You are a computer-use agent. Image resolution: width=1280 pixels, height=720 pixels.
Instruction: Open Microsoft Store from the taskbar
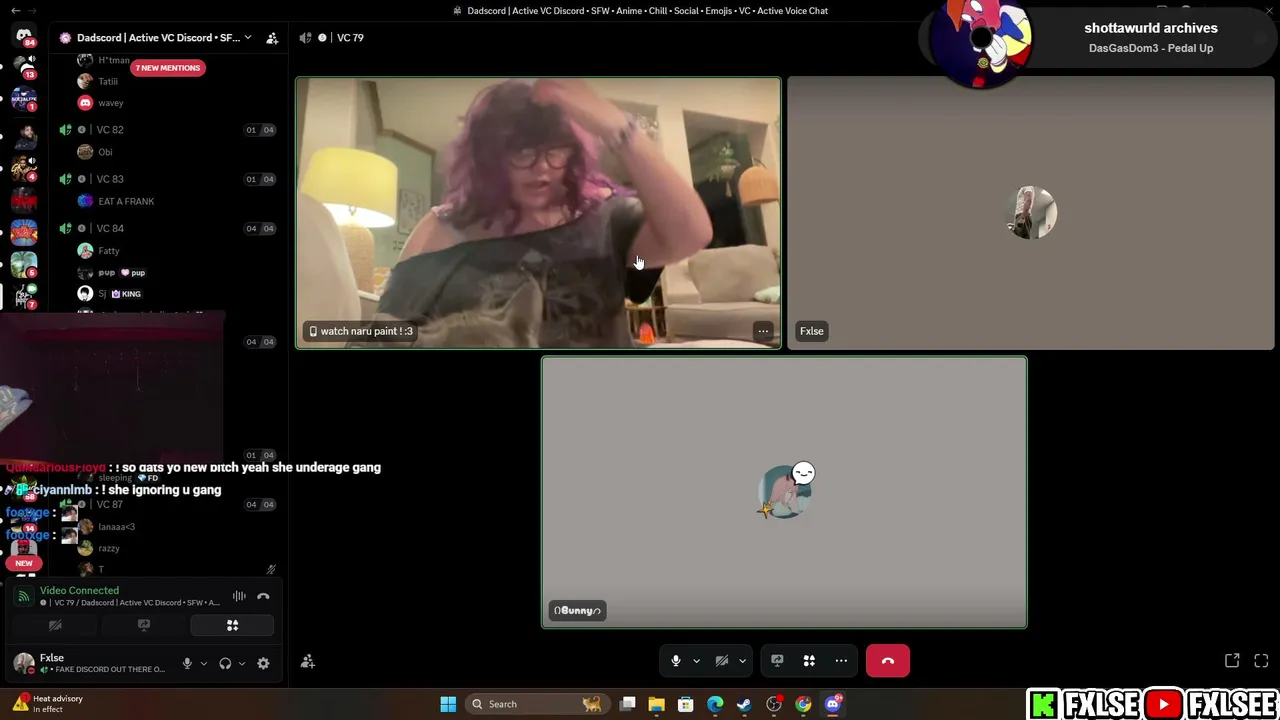click(686, 704)
